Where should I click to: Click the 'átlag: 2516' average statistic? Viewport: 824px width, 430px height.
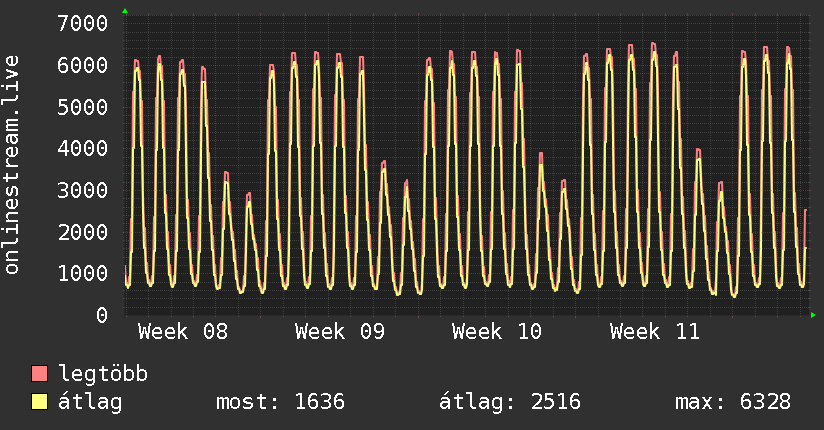(x=510, y=402)
